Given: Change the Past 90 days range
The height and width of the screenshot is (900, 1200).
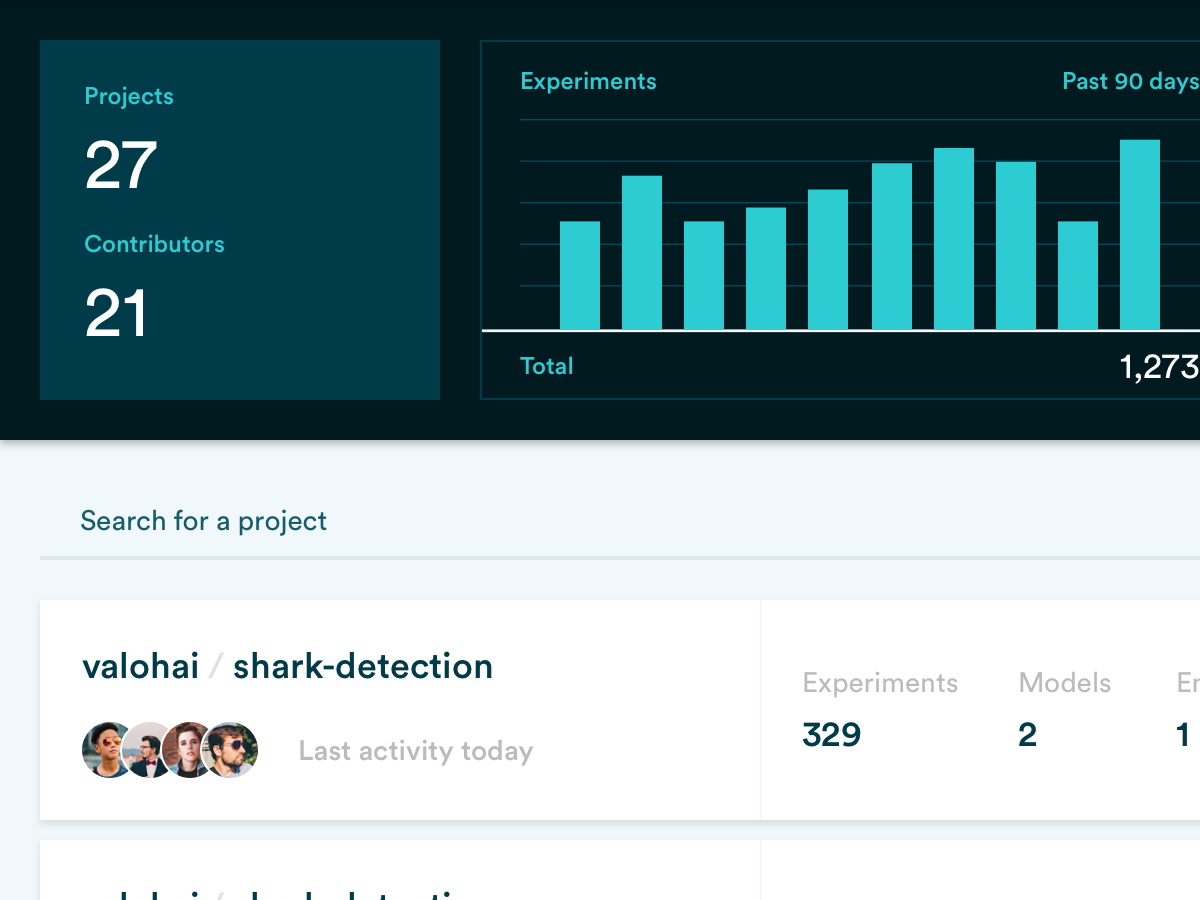Looking at the screenshot, I should 1131,82.
